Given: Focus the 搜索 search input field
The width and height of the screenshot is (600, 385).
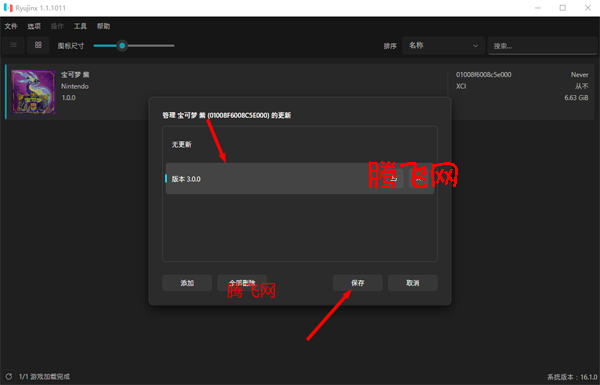Looking at the screenshot, I should 542,46.
